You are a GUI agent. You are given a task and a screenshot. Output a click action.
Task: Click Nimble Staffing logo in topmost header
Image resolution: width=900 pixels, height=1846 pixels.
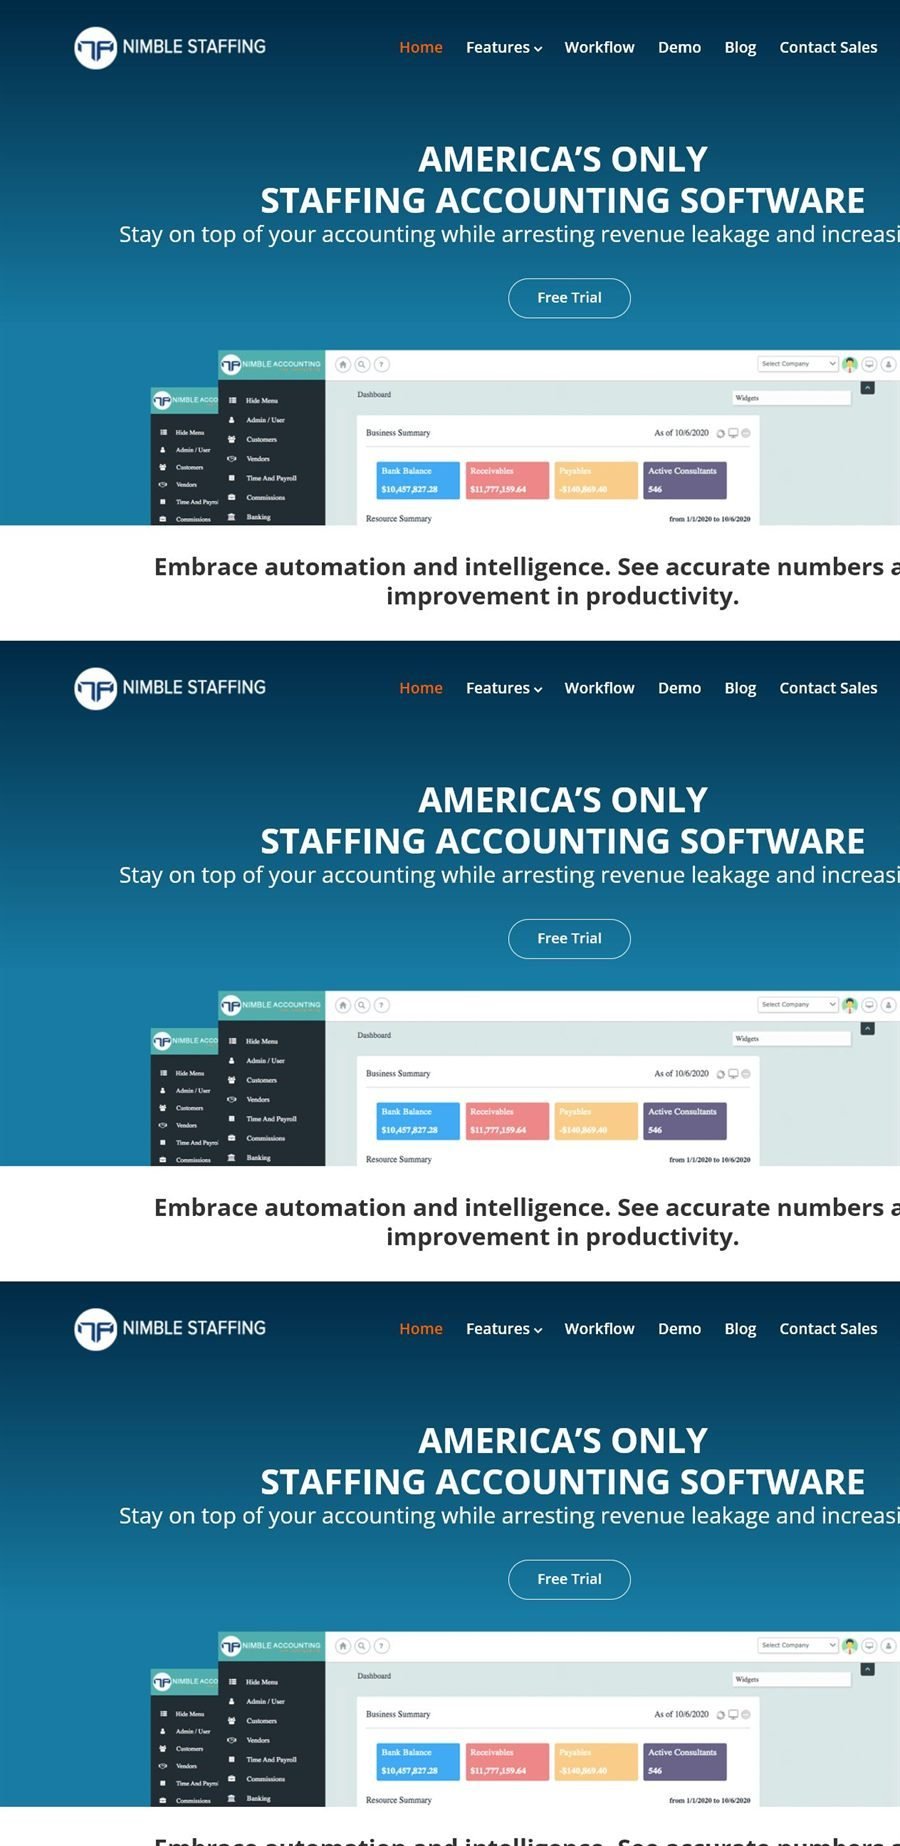pos(170,47)
